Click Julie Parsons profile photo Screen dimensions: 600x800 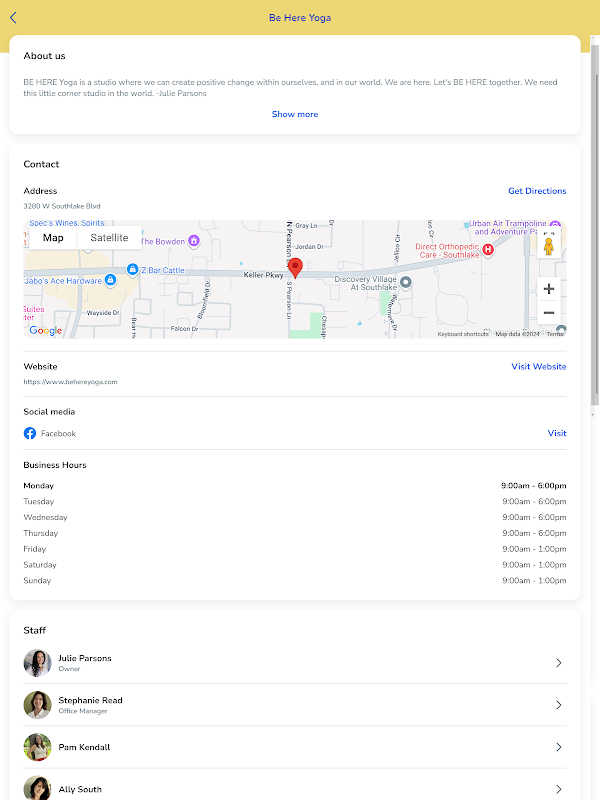(37, 663)
